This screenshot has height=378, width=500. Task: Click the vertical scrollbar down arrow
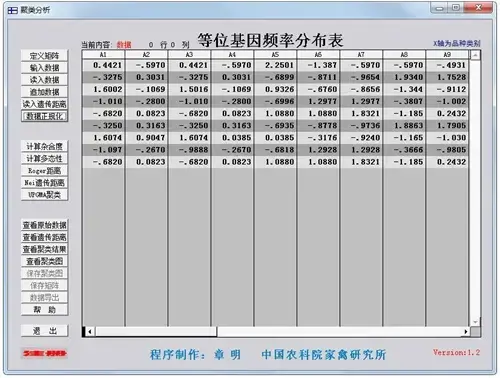(x=476, y=322)
